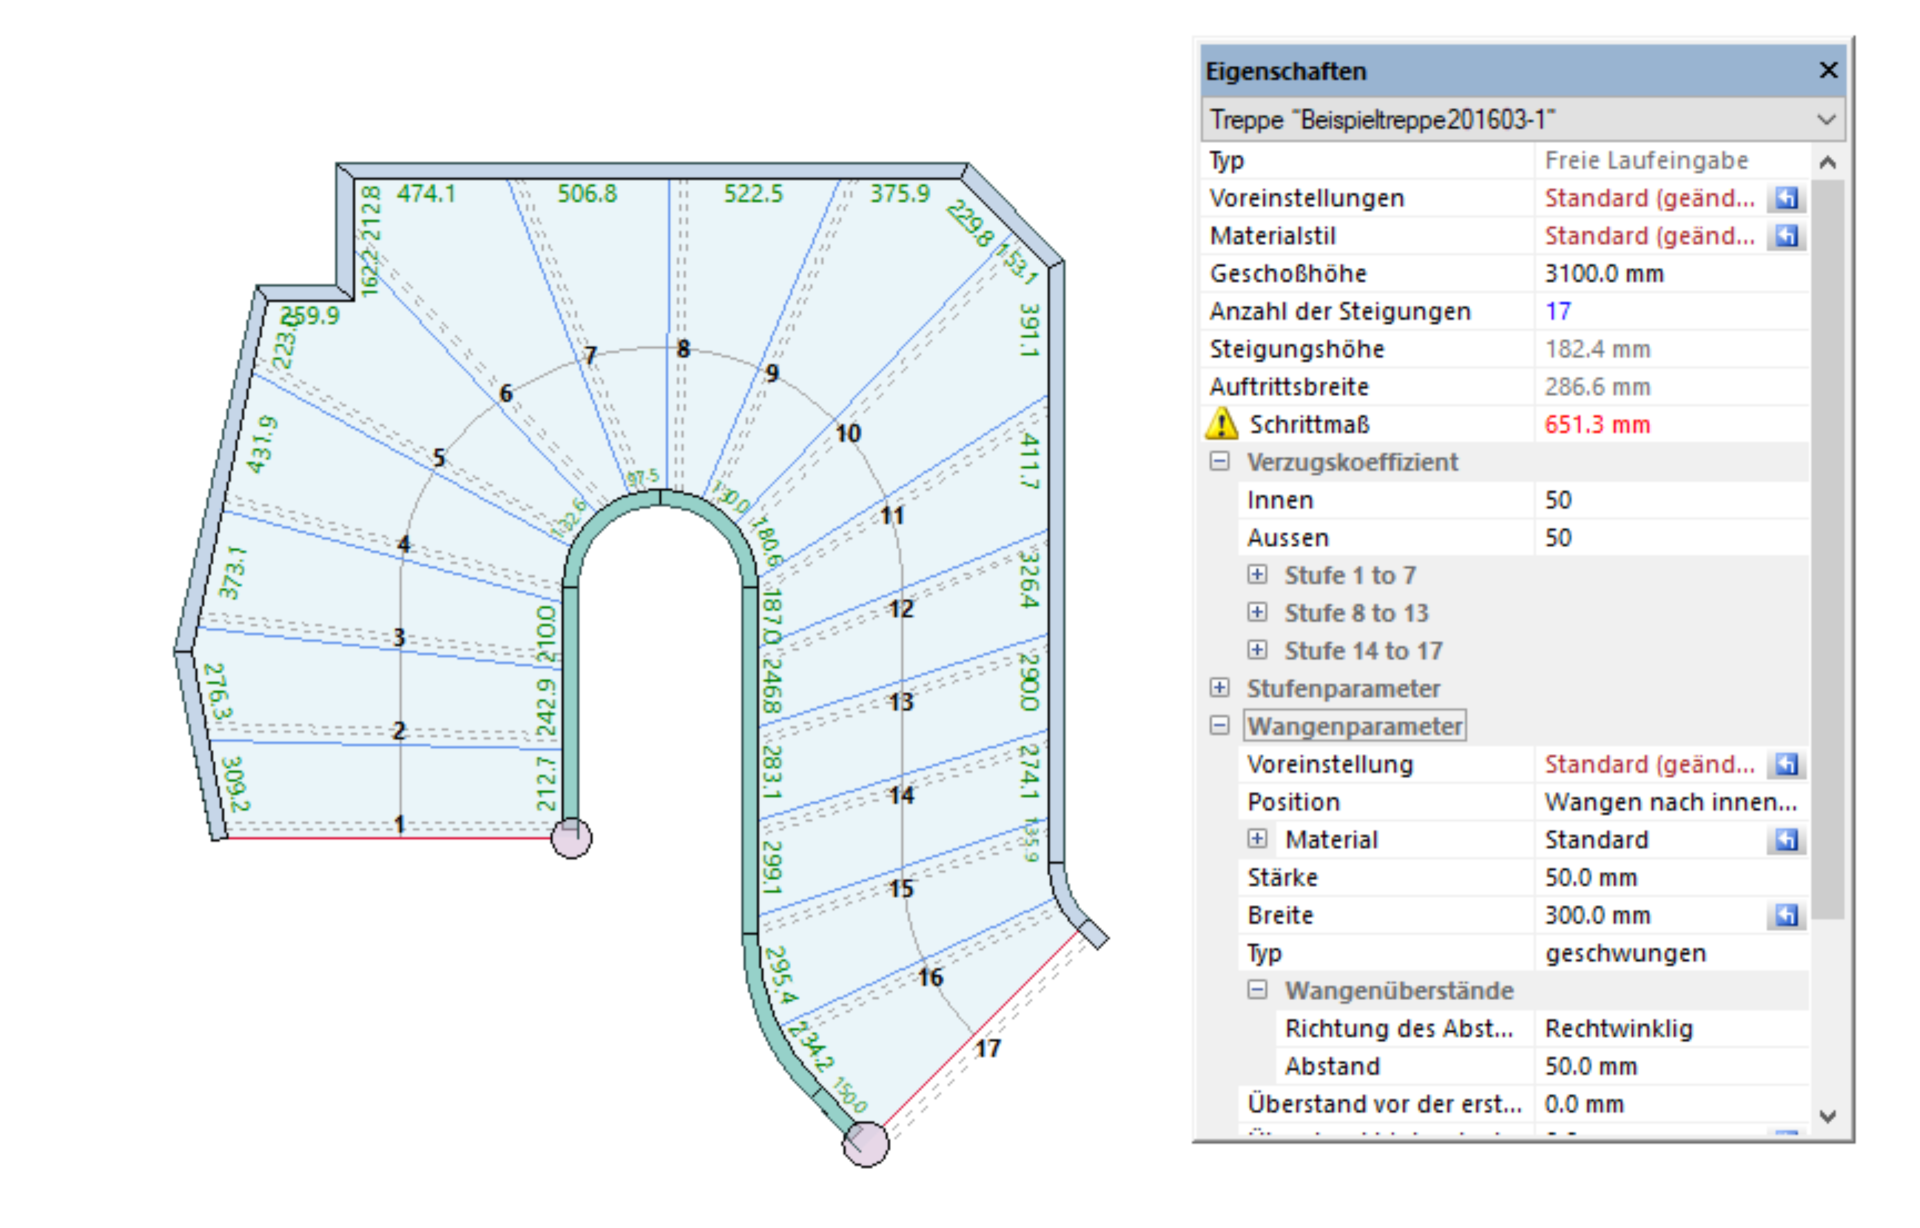The width and height of the screenshot is (1920, 1228).
Task: Collapse the Verzugskoeffizient section
Action: (1219, 462)
